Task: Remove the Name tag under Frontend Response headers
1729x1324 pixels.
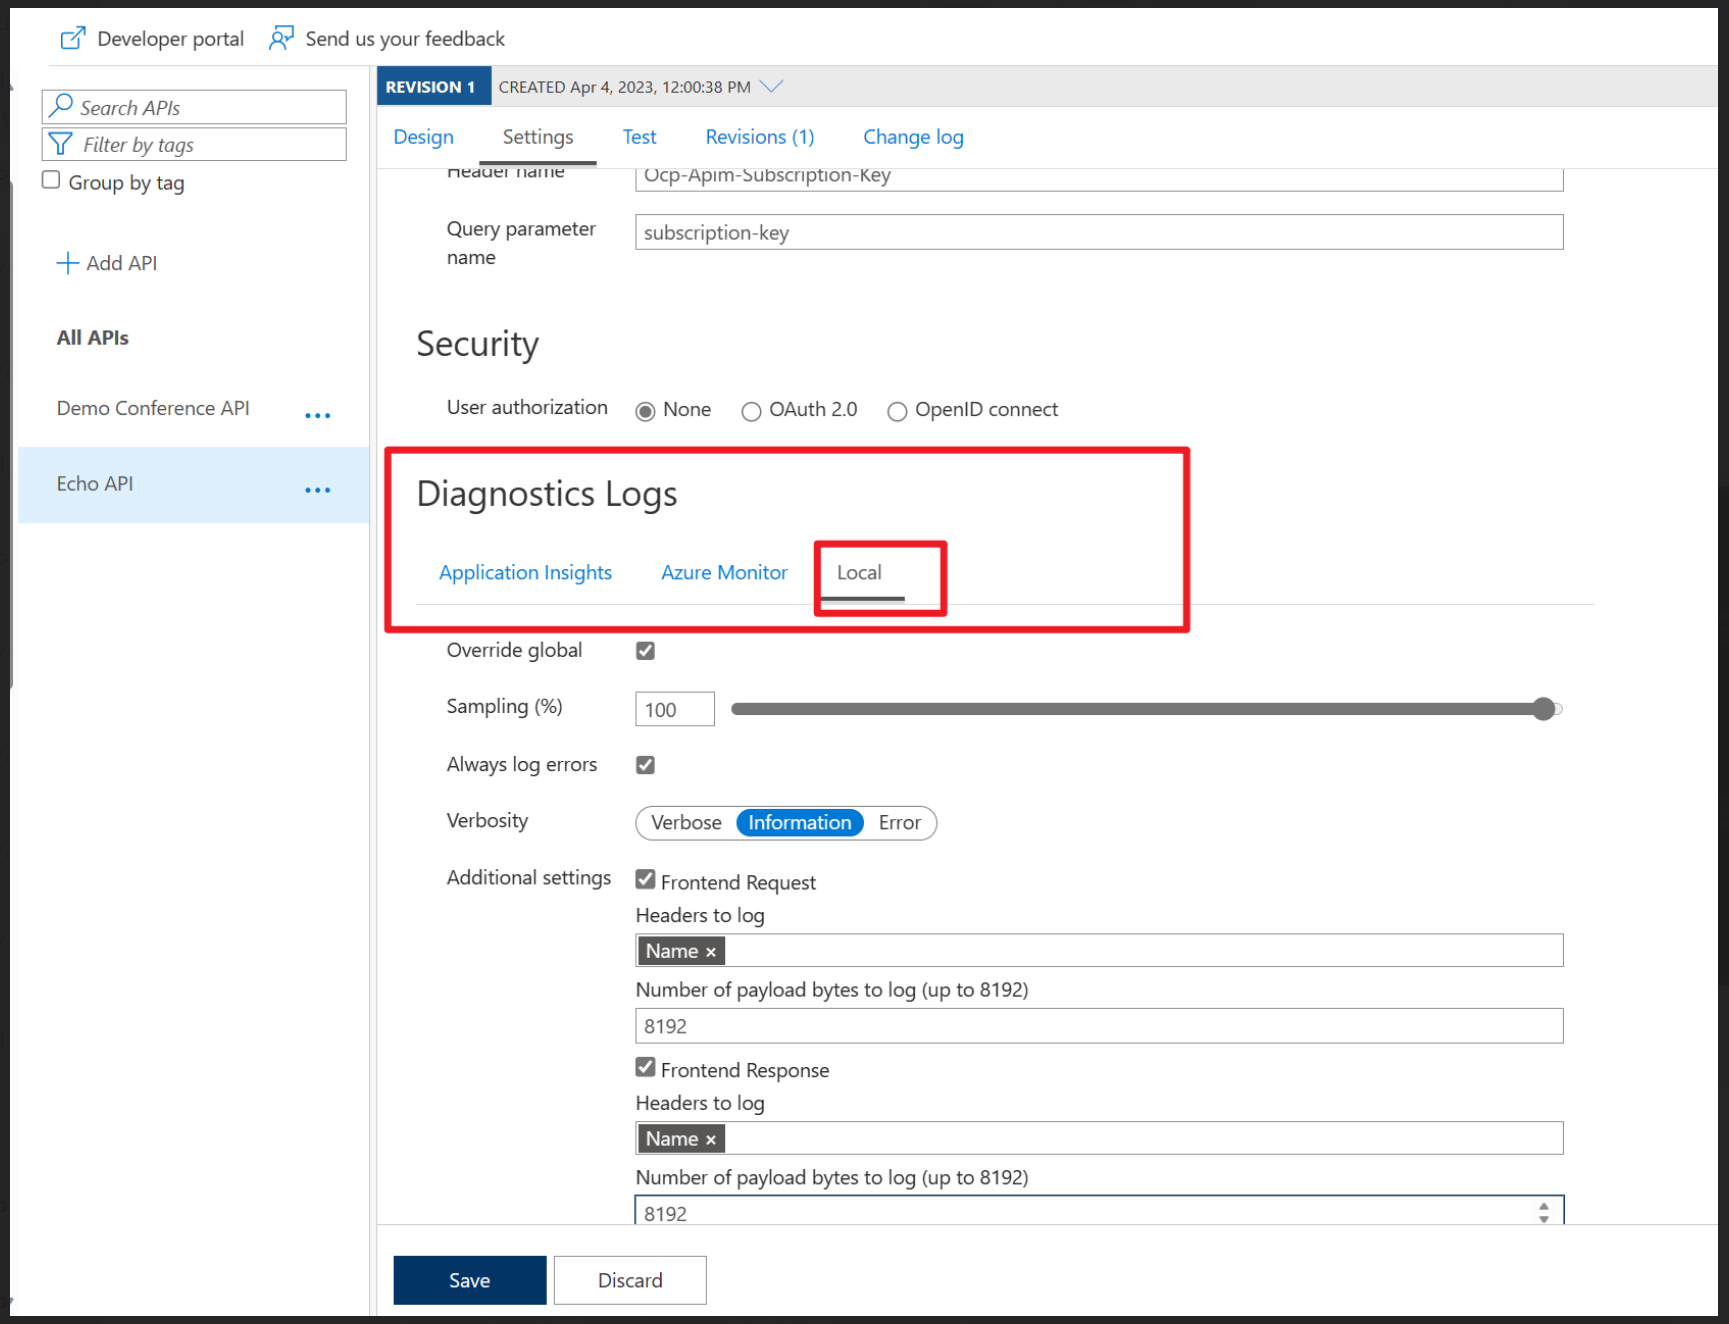Action: 711,1140
